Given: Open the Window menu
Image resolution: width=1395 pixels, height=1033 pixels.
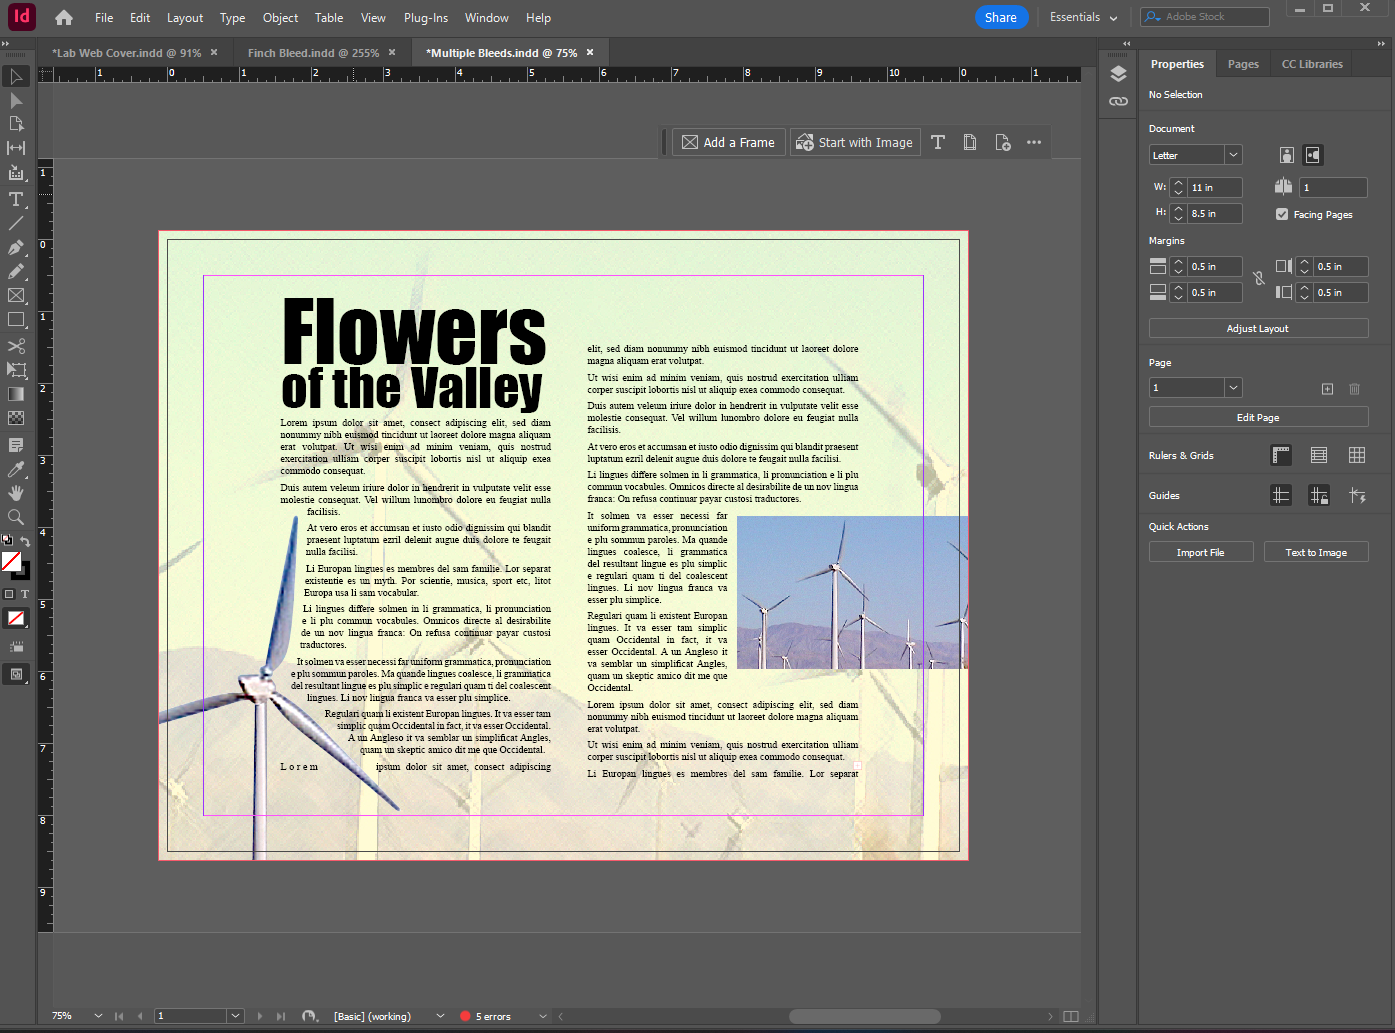Looking at the screenshot, I should click(x=487, y=17).
